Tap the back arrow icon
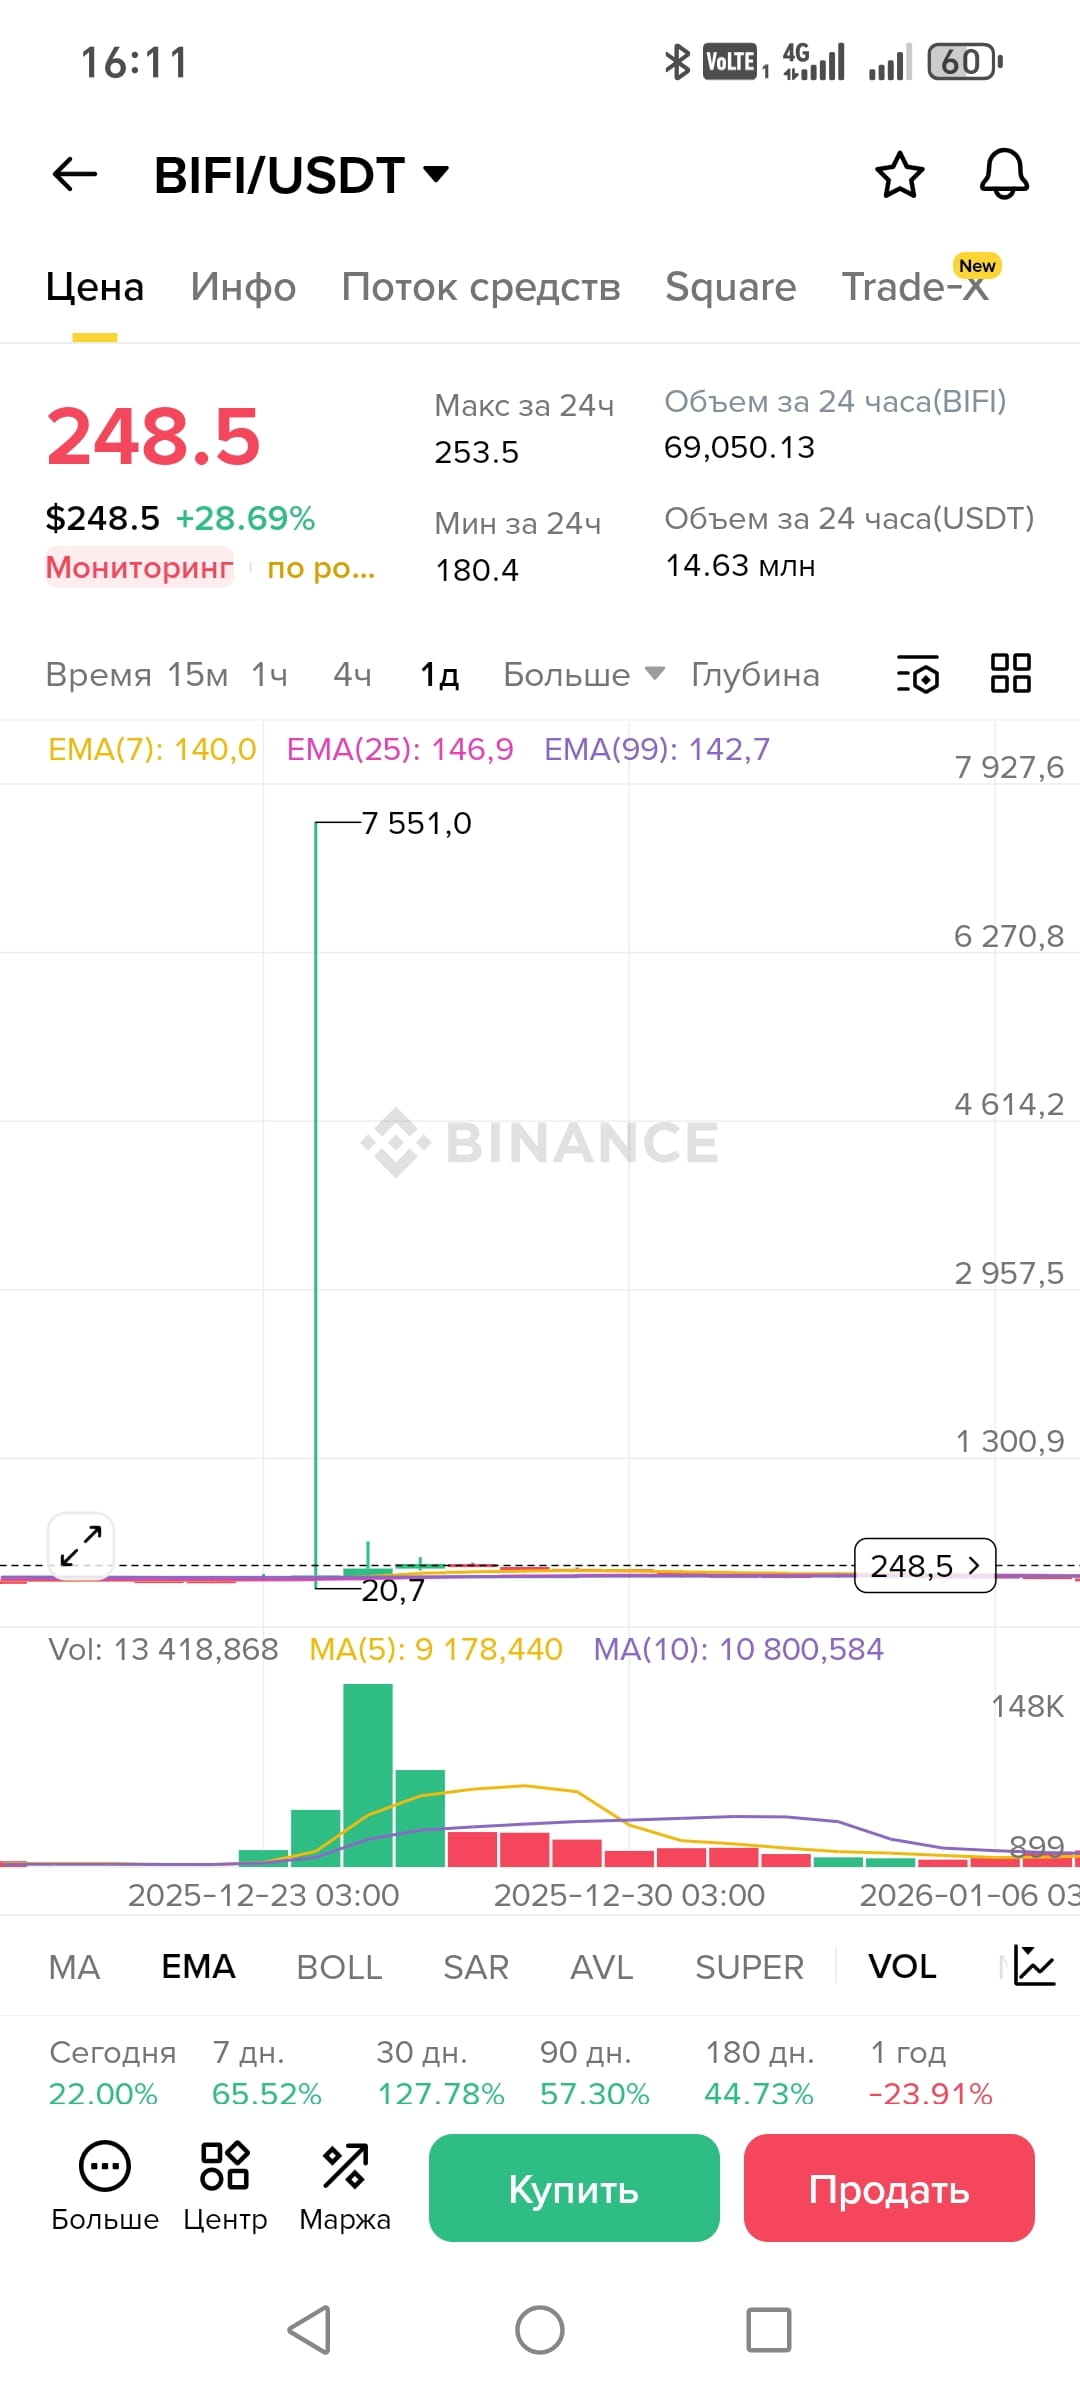1080x2388 pixels. tap(75, 175)
